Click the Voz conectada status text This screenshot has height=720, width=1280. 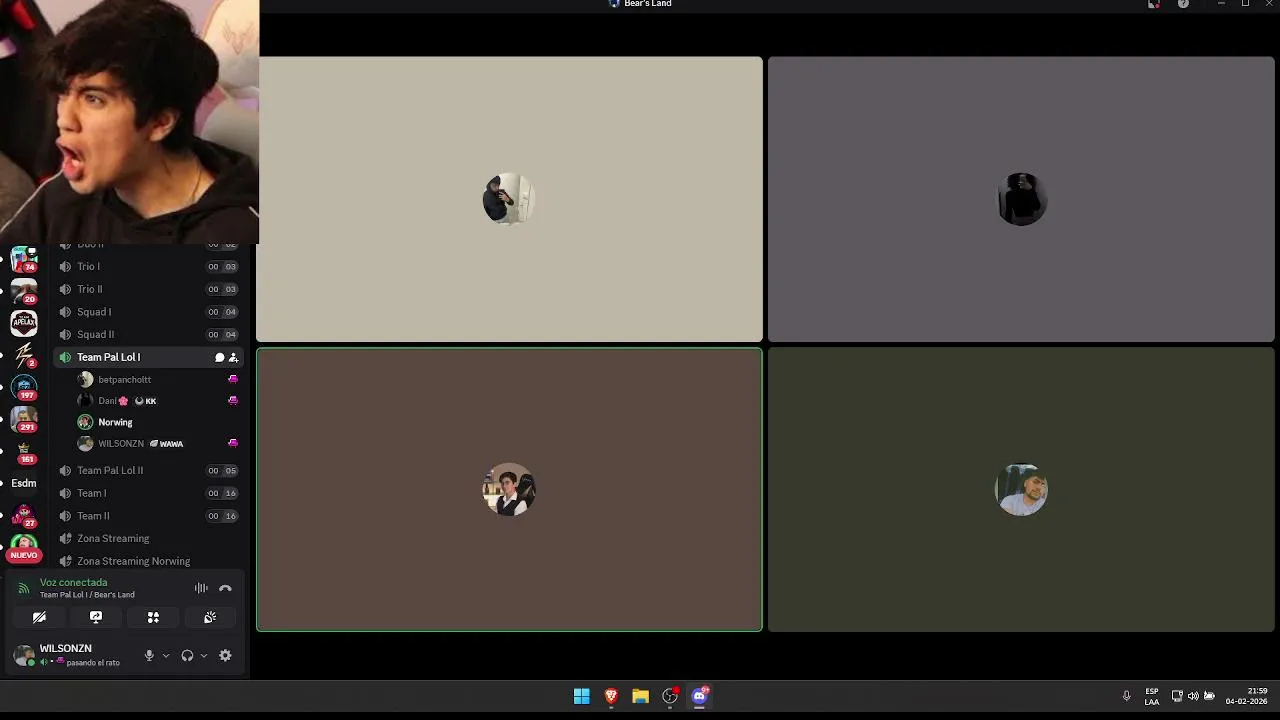click(x=73, y=582)
